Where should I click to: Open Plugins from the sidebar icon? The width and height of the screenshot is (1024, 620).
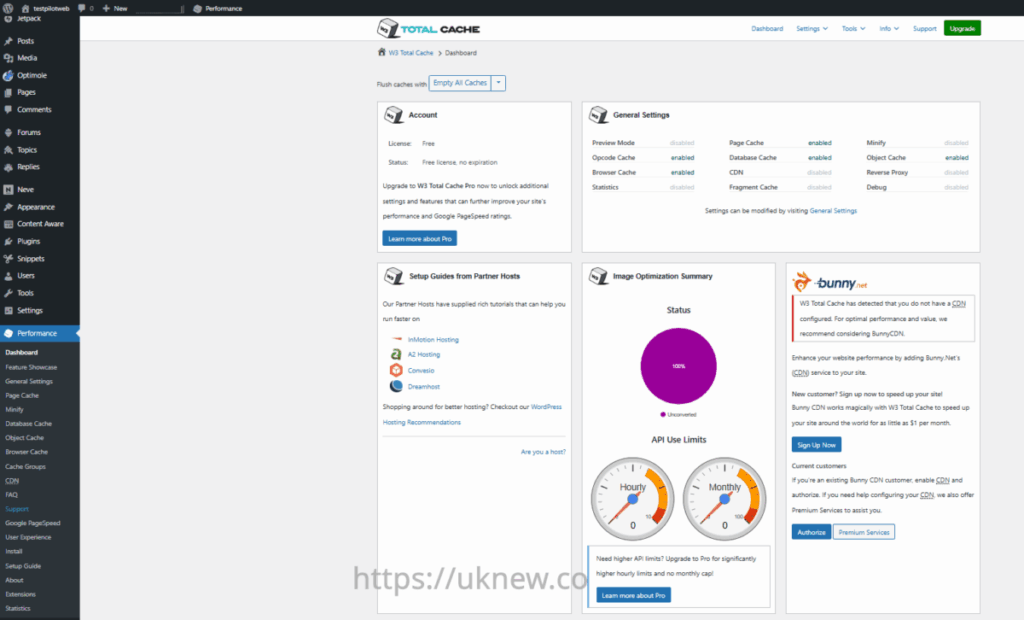tap(8, 241)
